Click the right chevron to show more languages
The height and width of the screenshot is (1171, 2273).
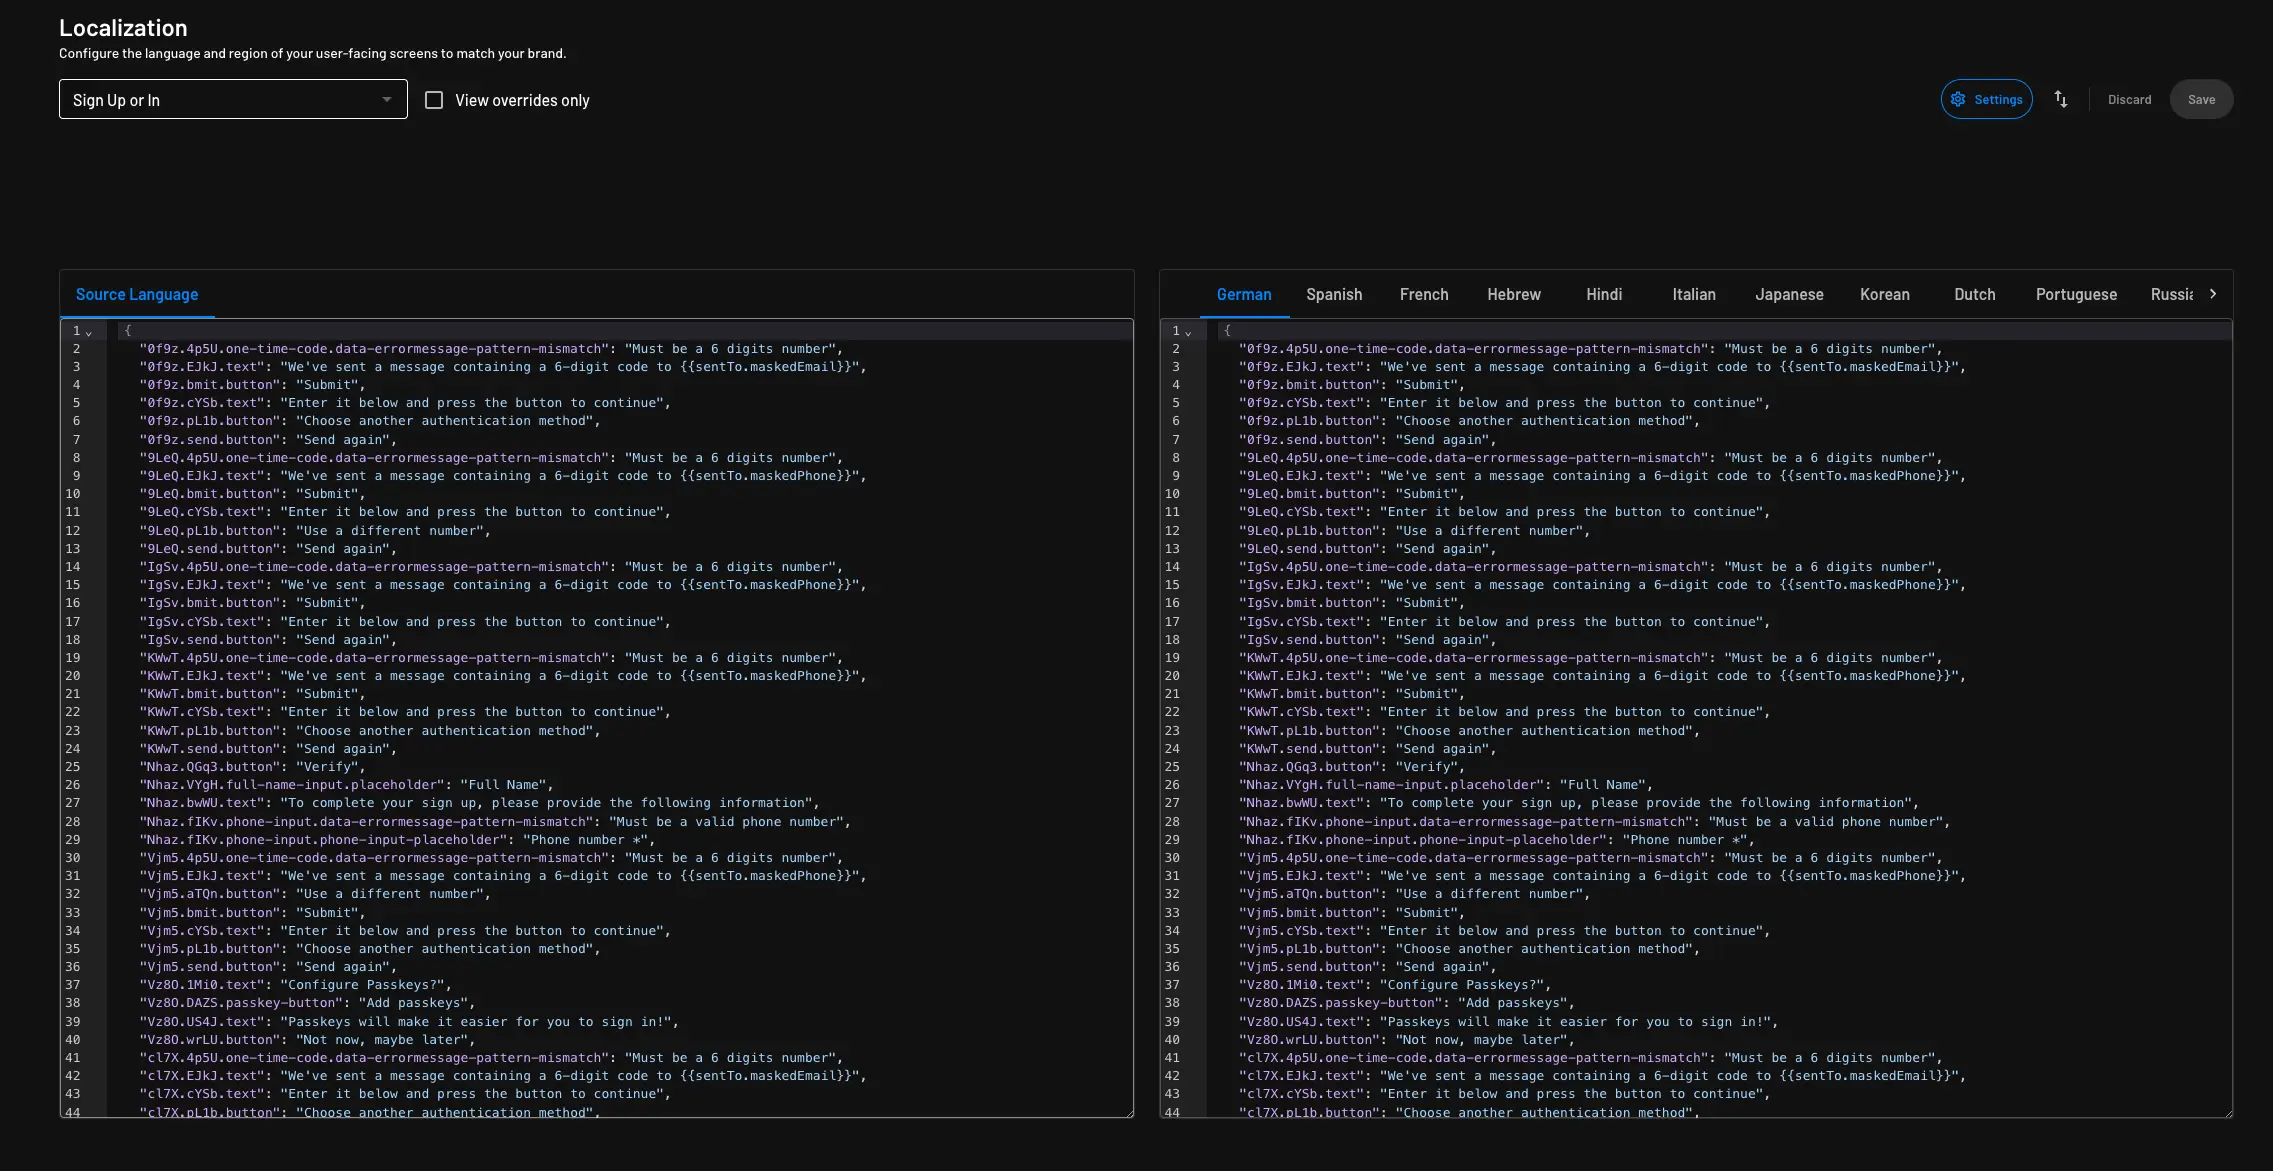pos(2213,294)
